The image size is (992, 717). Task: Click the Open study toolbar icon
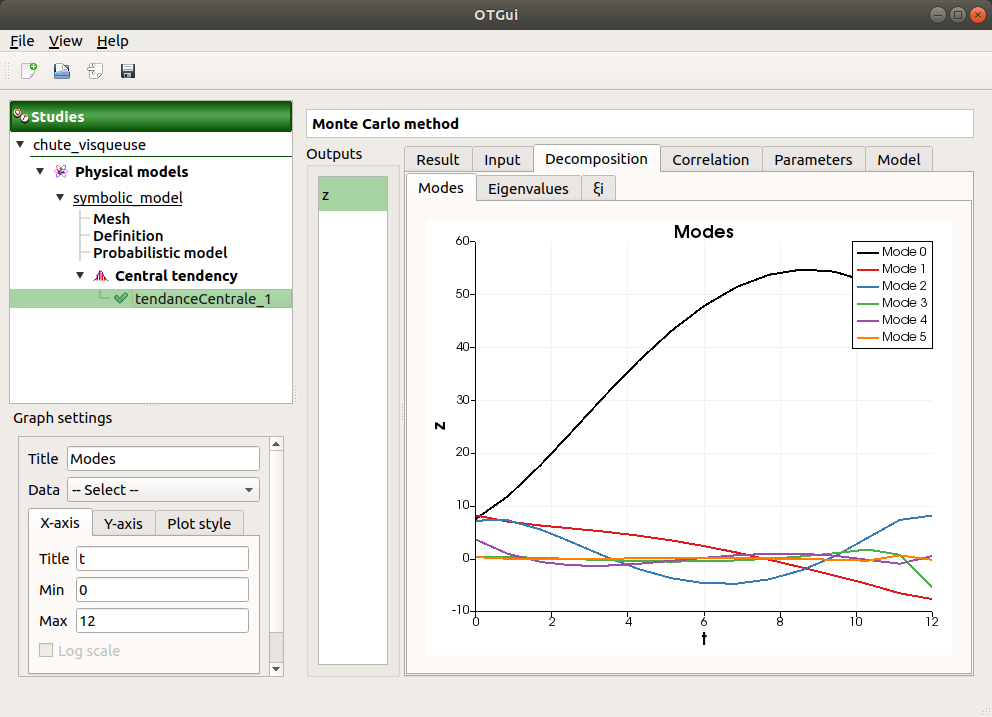click(62, 71)
